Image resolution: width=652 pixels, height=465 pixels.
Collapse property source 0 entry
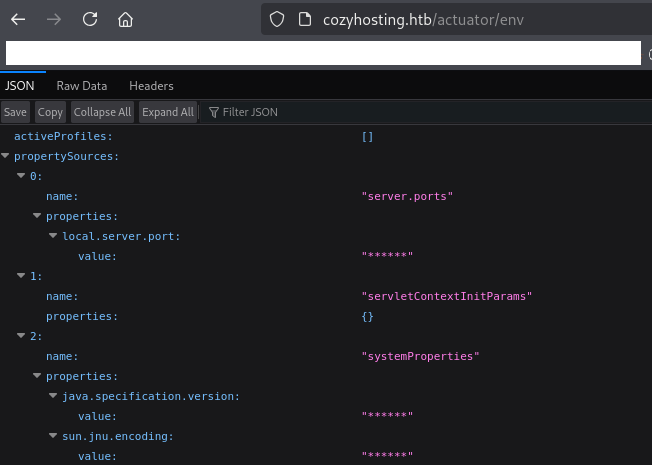coord(22,176)
